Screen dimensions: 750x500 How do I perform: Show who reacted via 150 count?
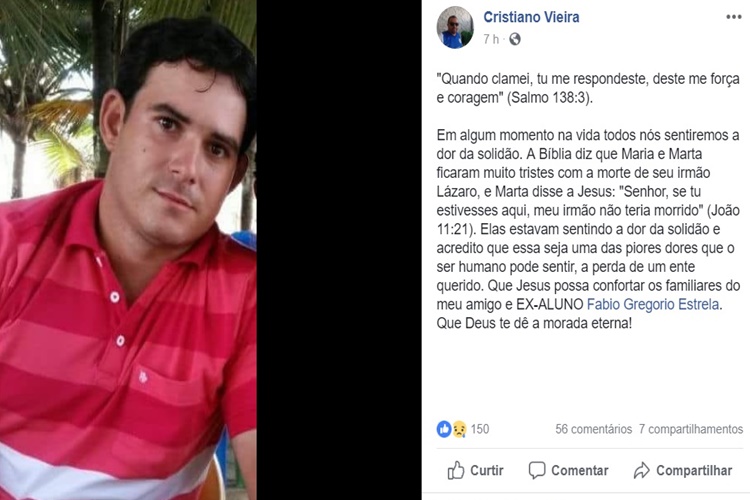(480, 429)
